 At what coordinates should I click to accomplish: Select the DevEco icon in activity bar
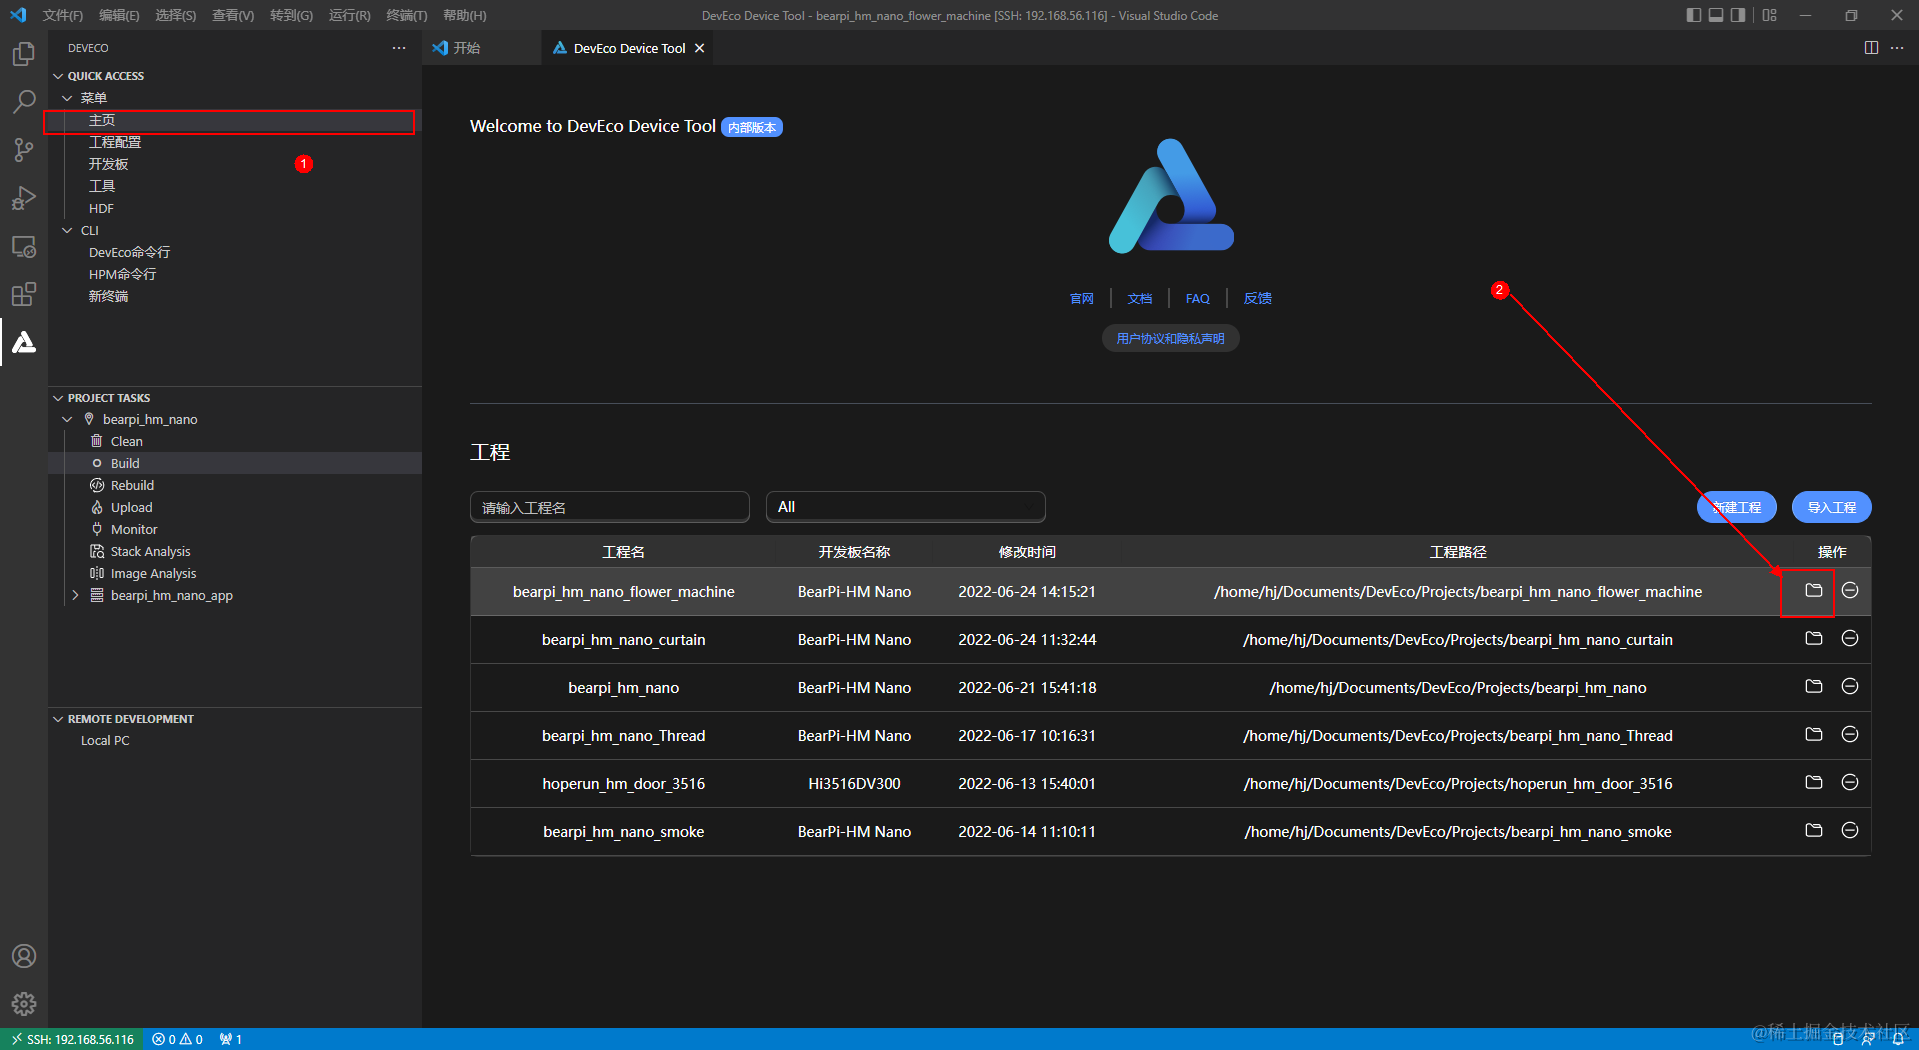[24, 342]
